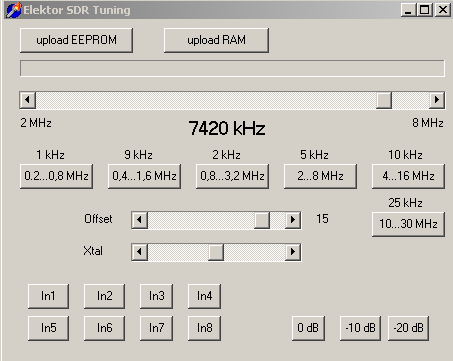The width and height of the screenshot is (453, 361).
Task: Choose input In7
Action: pos(156,328)
